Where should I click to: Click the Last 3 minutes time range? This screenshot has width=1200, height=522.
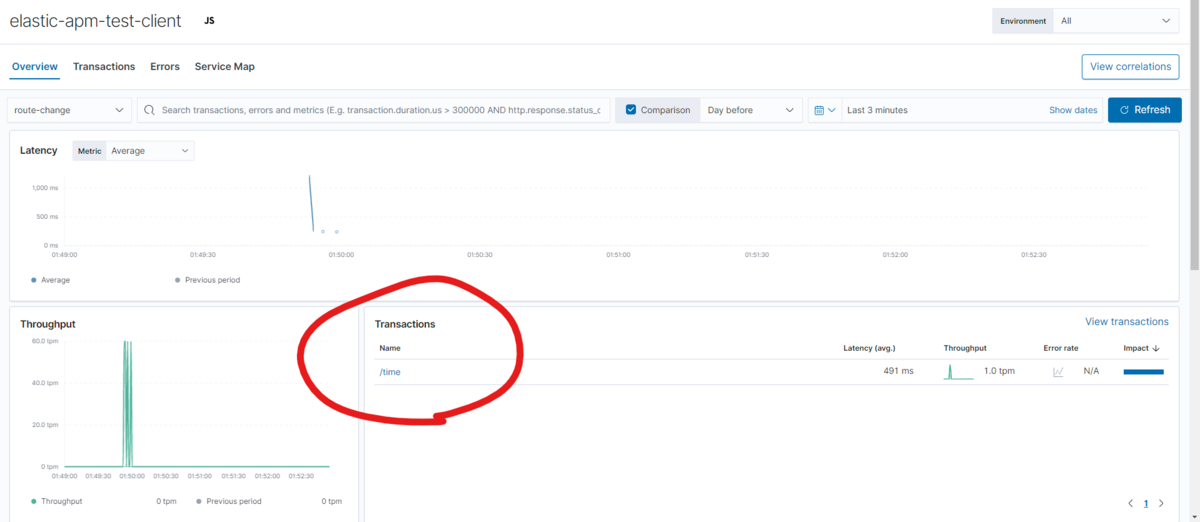pyautogui.click(x=877, y=110)
